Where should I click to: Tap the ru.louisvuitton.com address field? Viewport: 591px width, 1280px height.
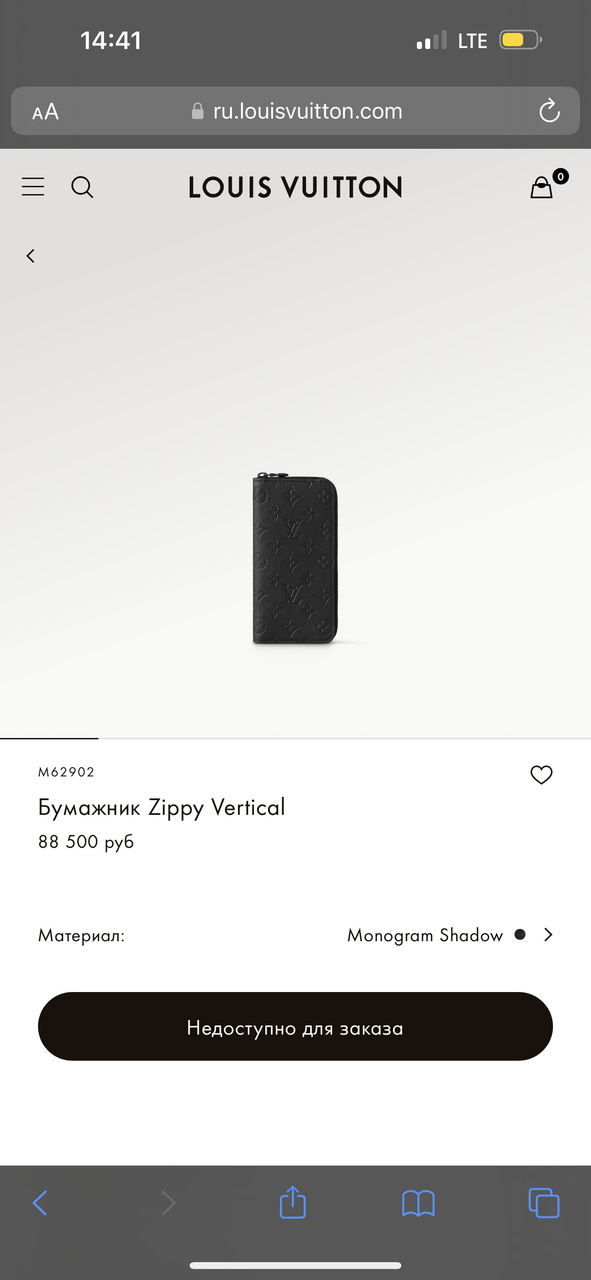point(295,111)
